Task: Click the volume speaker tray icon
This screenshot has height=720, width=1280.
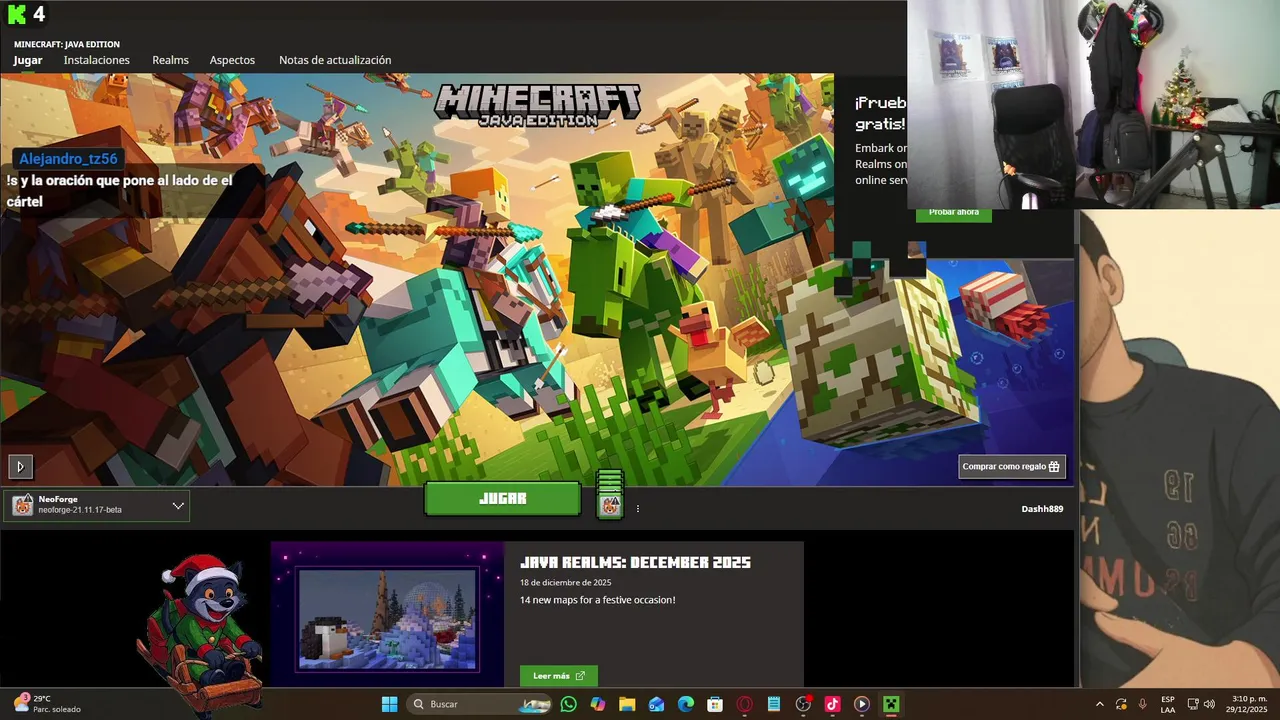Action: [1210, 704]
